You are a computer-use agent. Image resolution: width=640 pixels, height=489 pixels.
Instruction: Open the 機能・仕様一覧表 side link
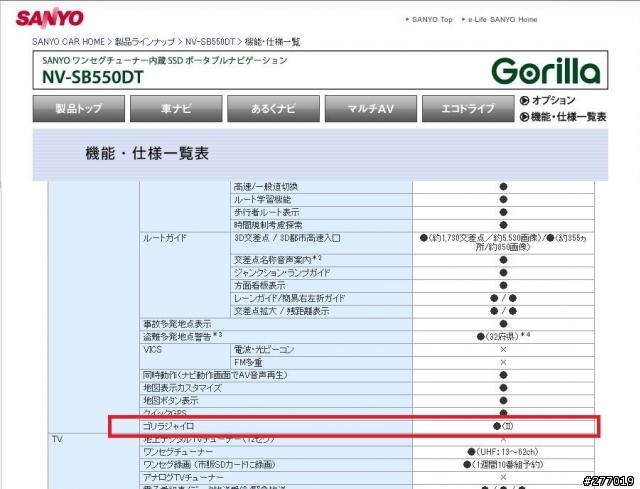(568, 117)
